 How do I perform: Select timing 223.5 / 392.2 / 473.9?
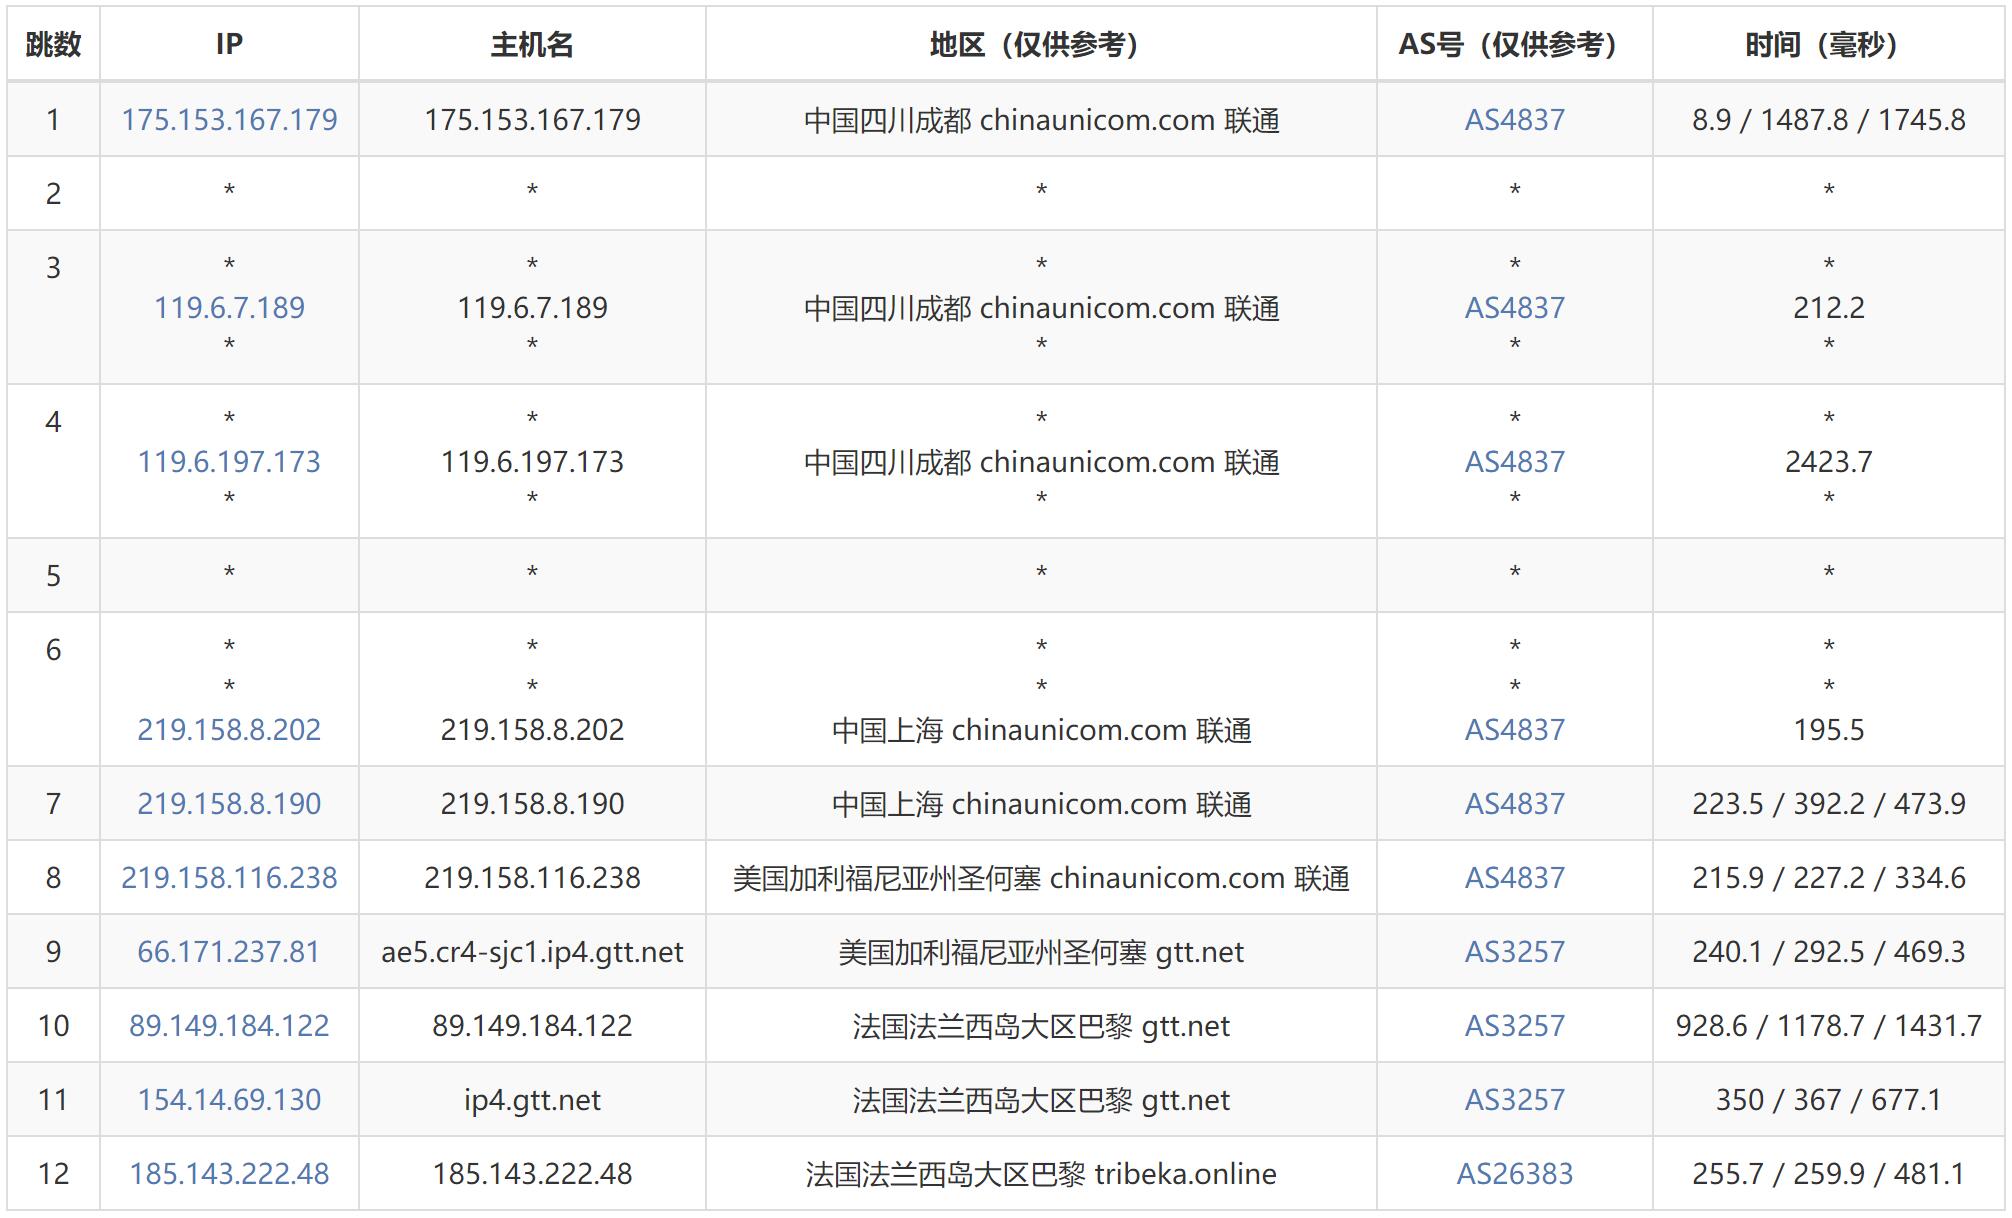coord(1828,804)
